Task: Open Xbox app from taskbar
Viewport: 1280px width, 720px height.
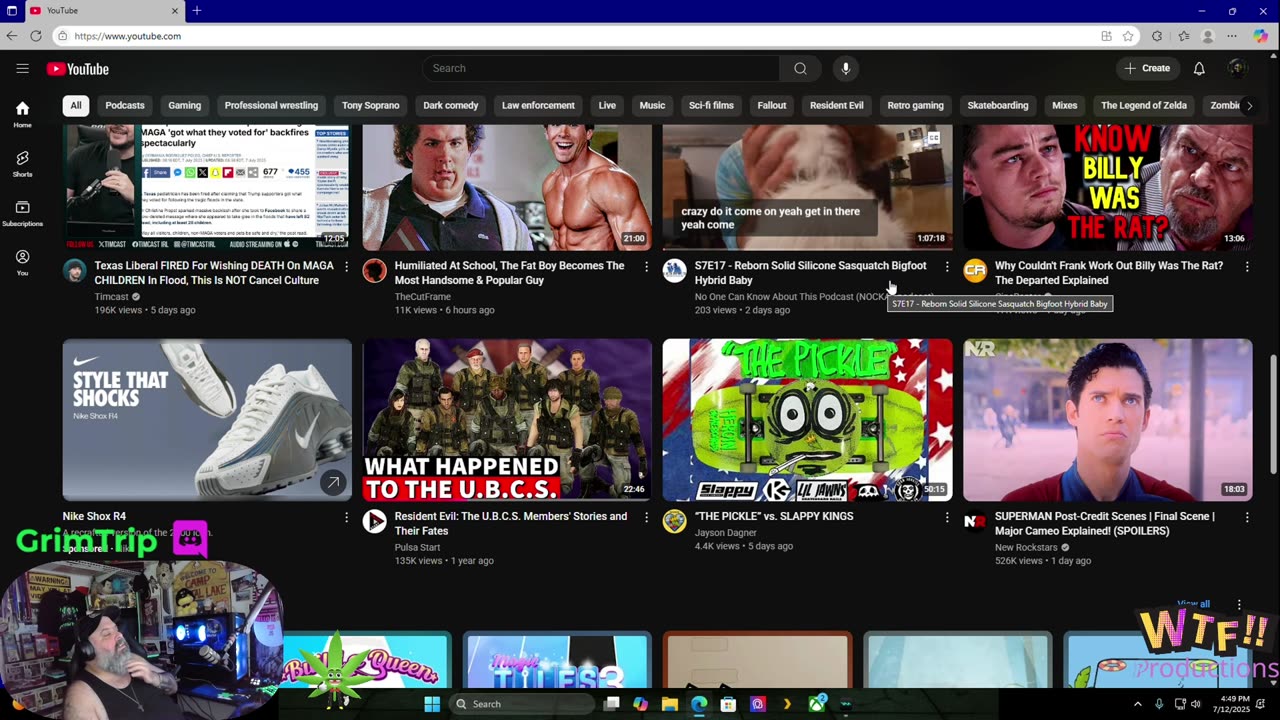Action: pyautogui.click(x=817, y=704)
